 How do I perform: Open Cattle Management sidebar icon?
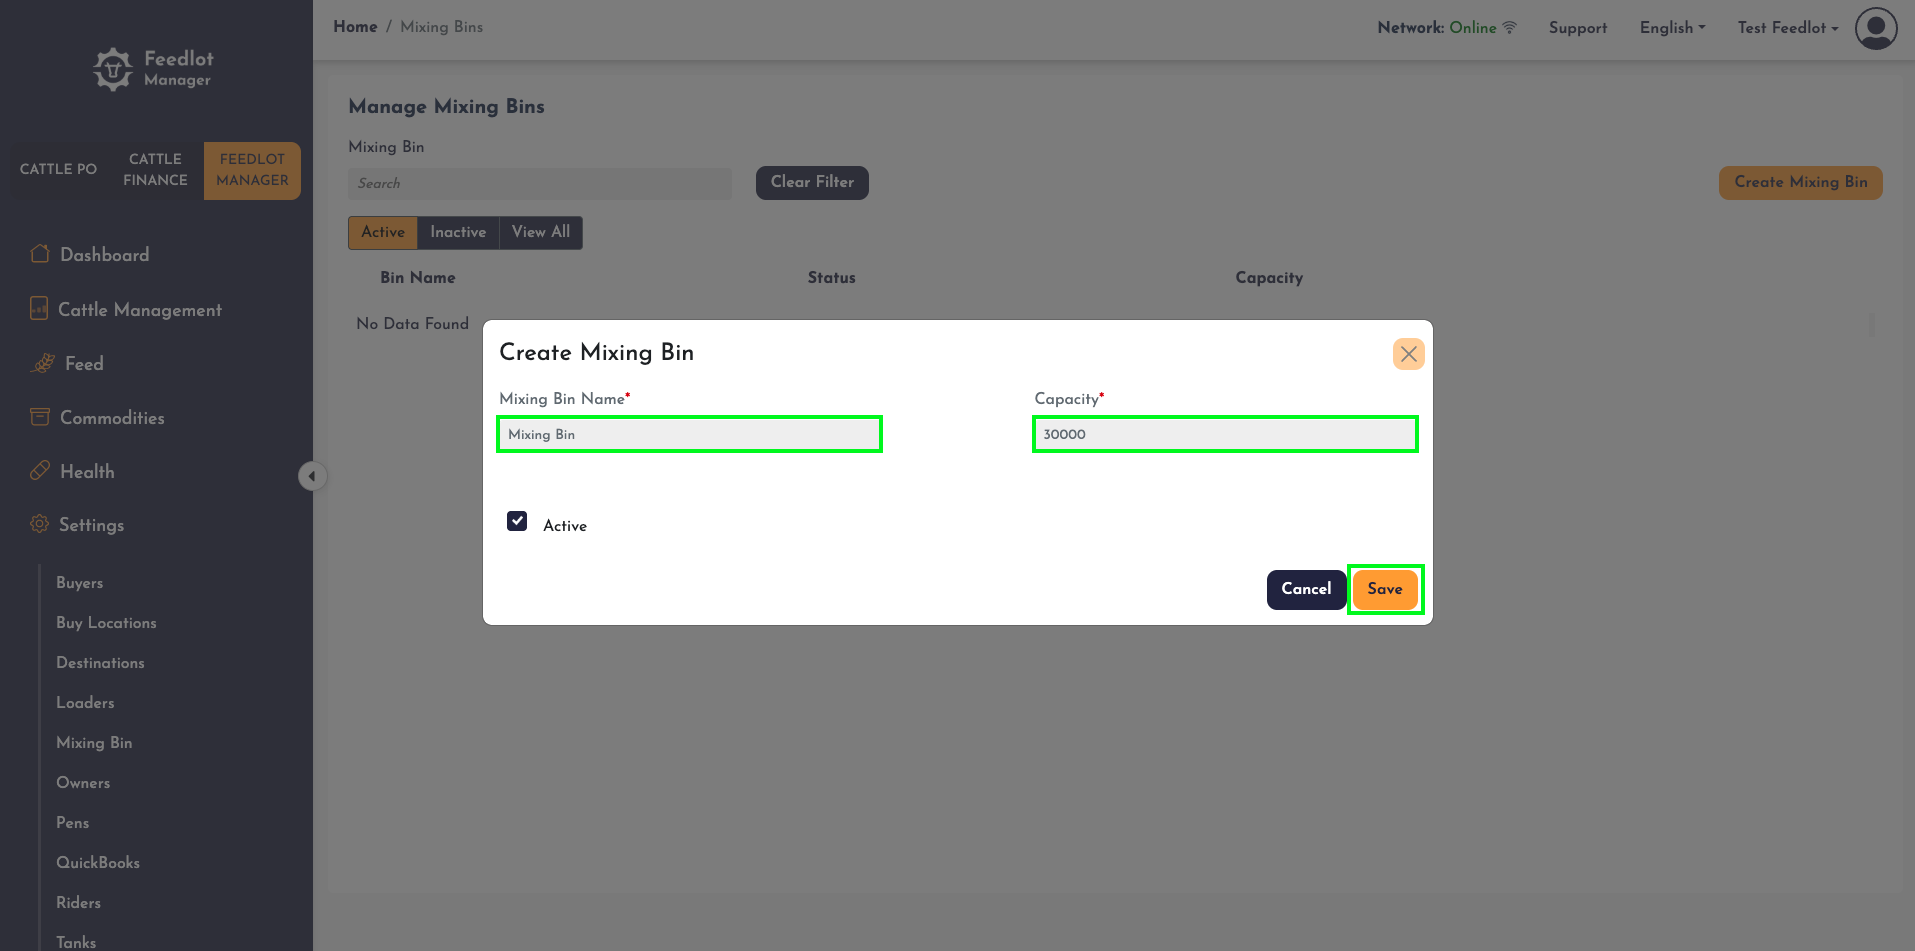(x=39, y=309)
